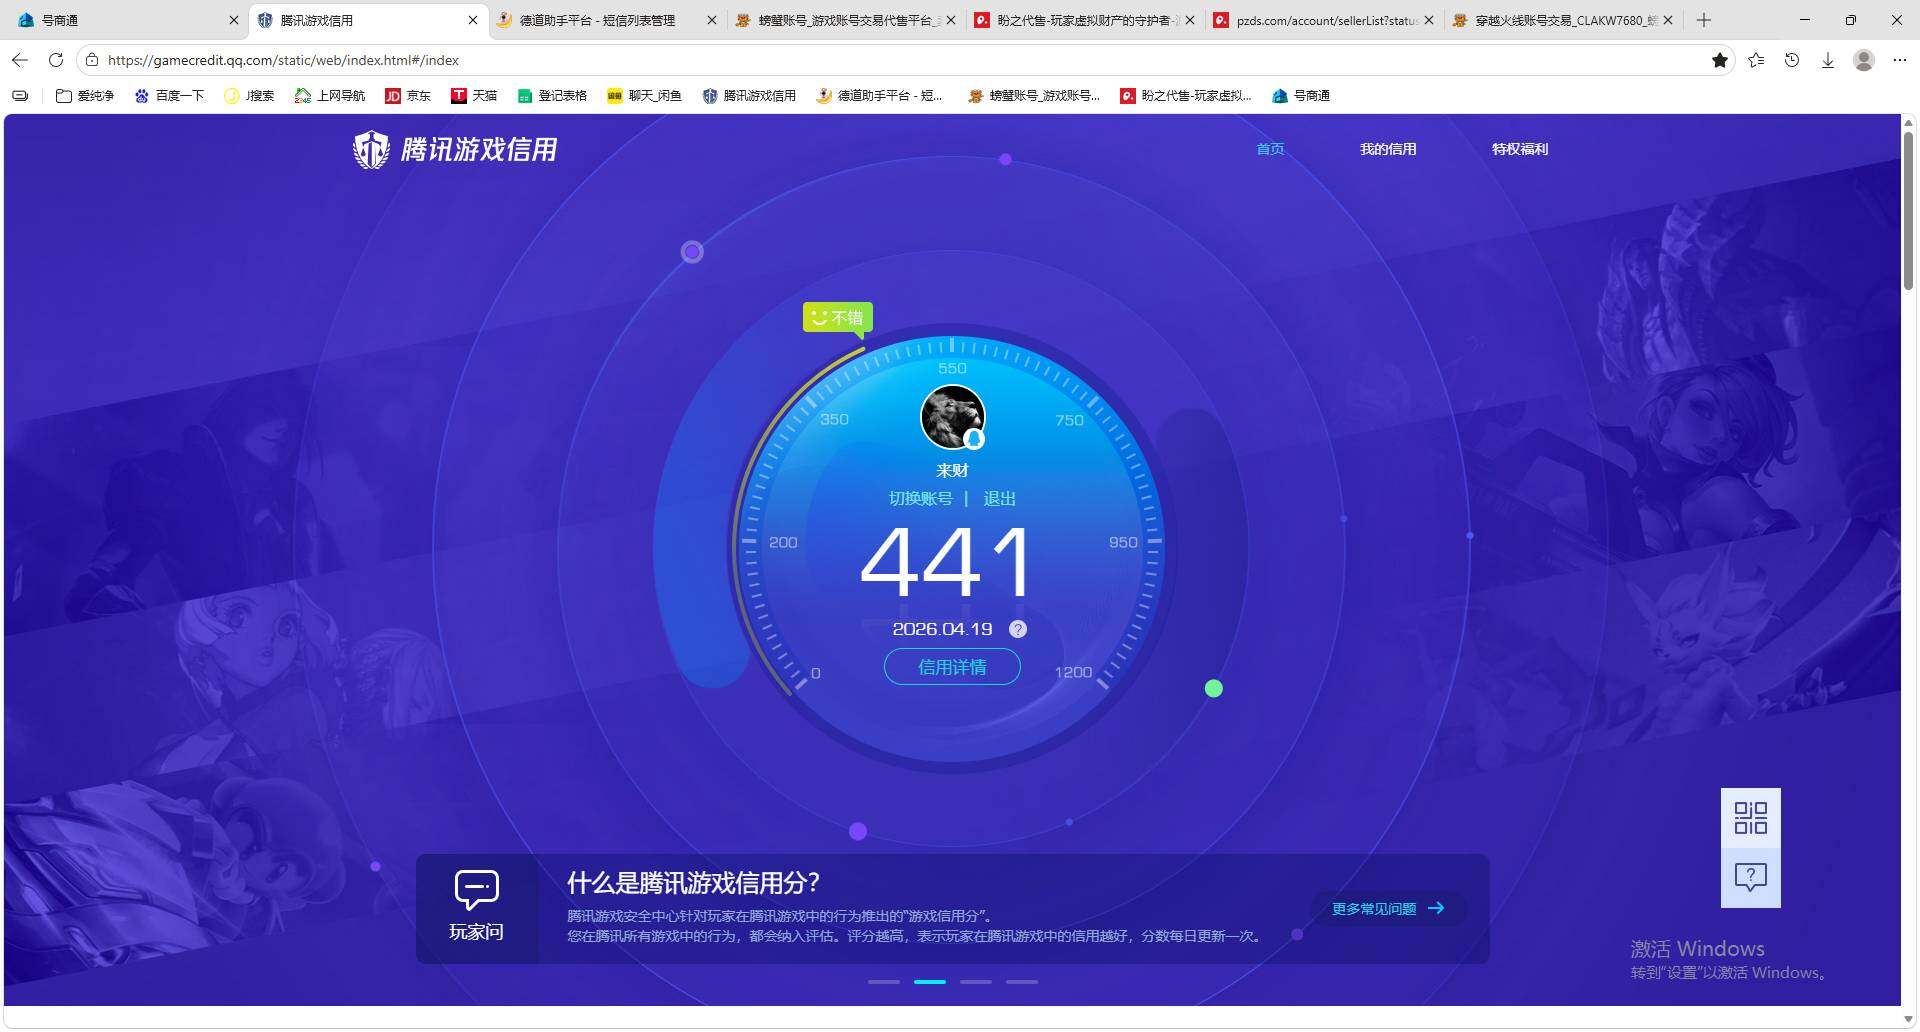Open the QR code panel on the right
This screenshot has width=1920, height=1032.
pos(1750,818)
